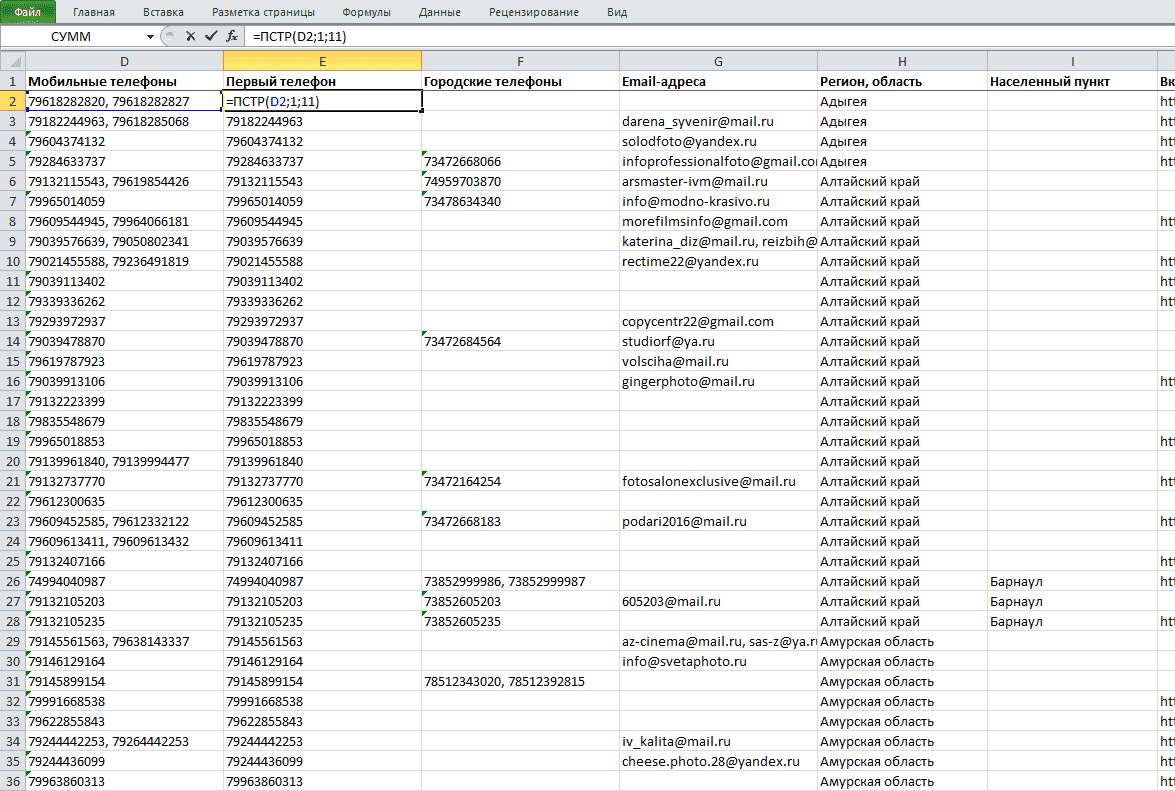Click the header cell Email-адреса

[718, 81]
